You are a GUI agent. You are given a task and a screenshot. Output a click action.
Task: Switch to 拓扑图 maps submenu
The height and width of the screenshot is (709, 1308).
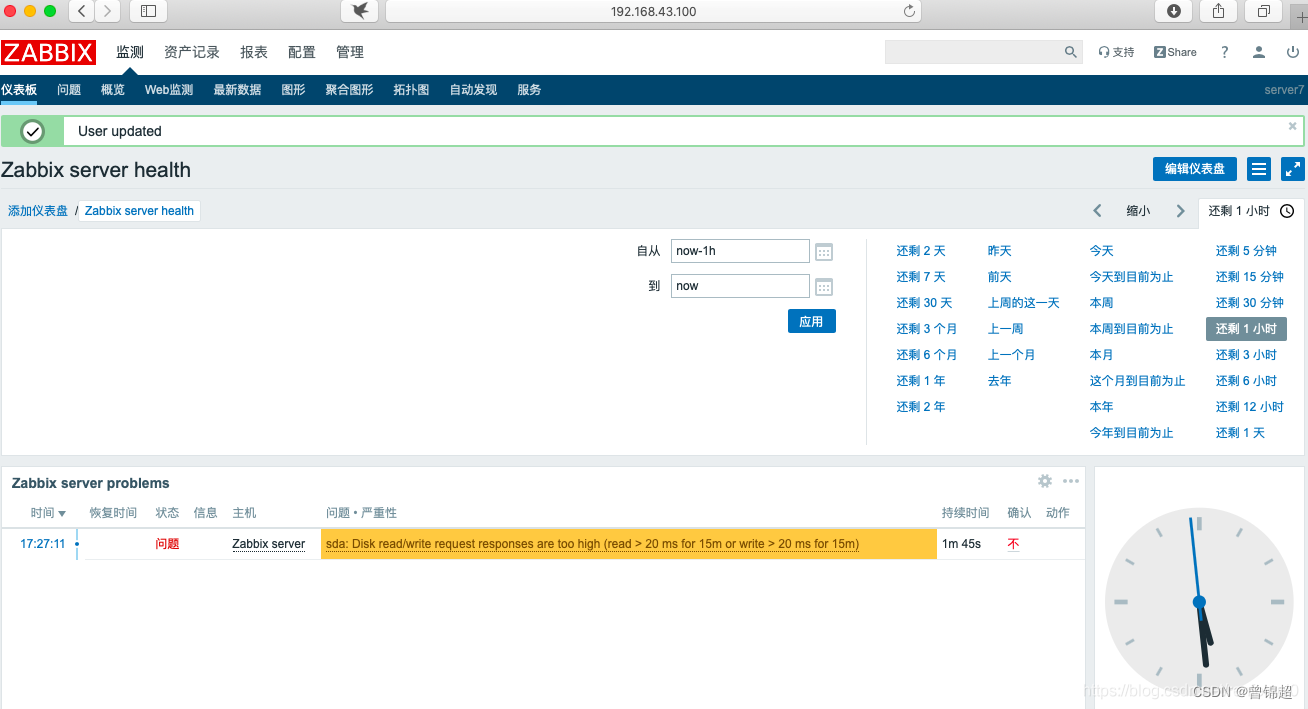(411, 90)
